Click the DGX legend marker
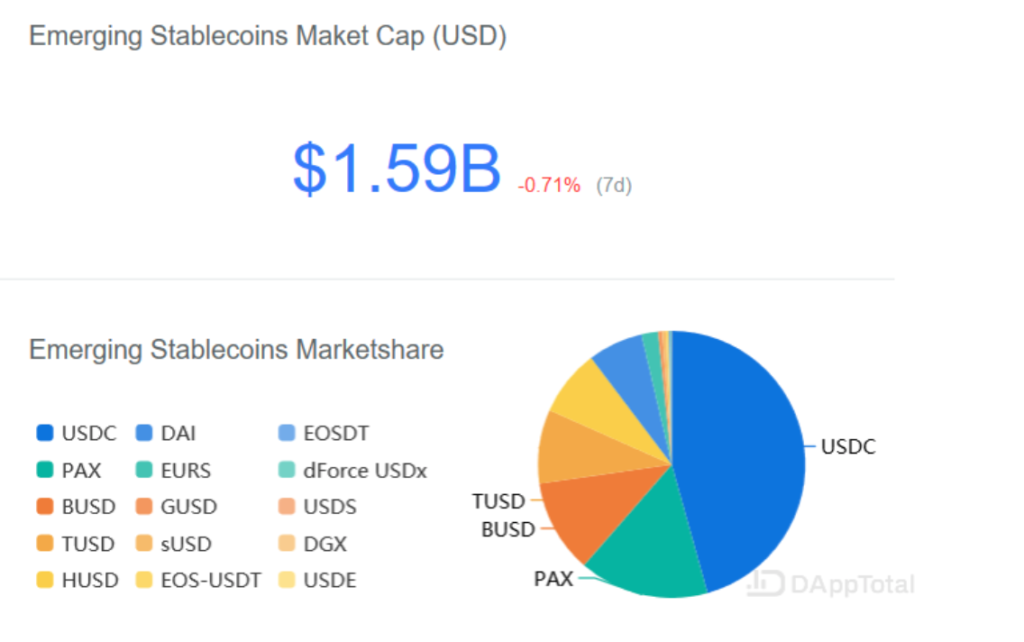1024x642 pixels. coord(286,543)
